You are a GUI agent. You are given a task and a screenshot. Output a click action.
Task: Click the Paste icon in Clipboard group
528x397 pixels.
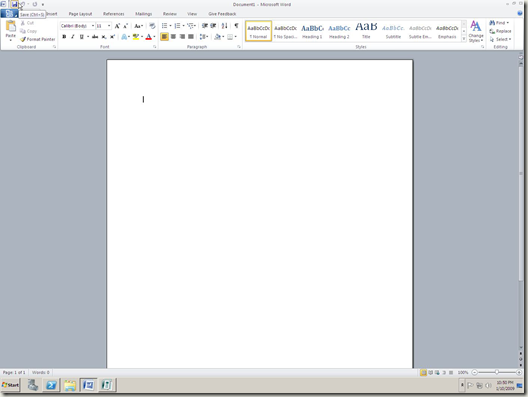pos(10,30)
